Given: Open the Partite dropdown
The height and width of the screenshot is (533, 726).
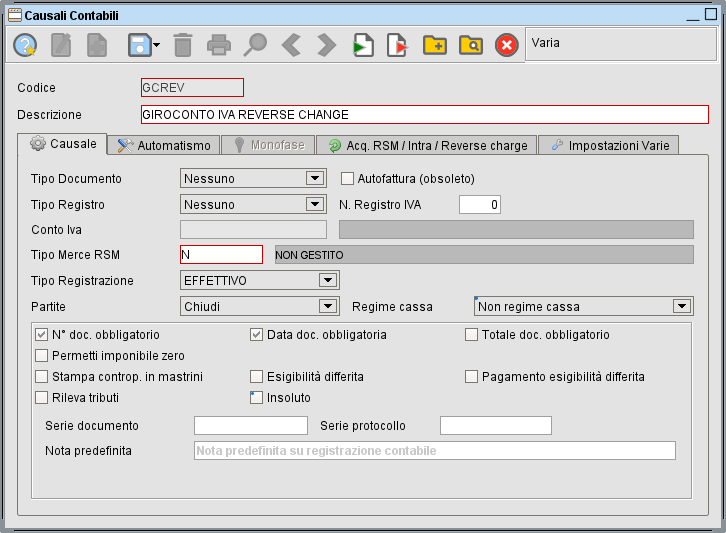Looking at the screenshot, I should point(328,306).
